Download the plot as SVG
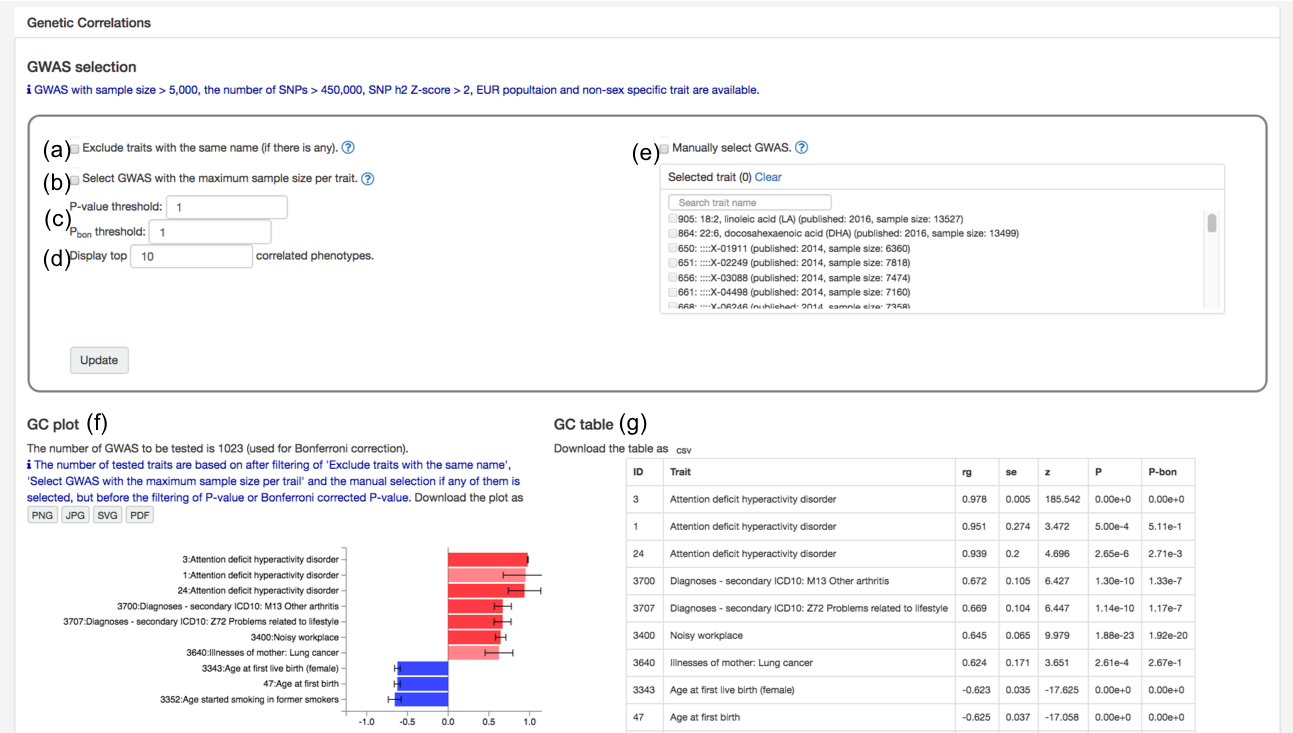1293x733 pixels. click(x=107, y=515)
